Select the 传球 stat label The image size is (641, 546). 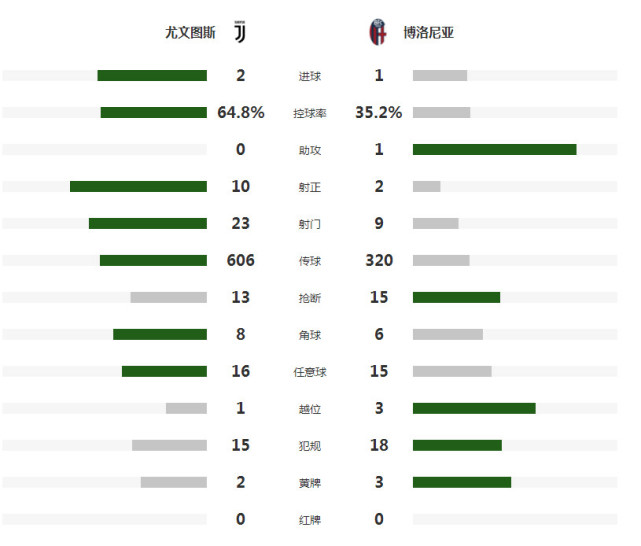[310, 261]
